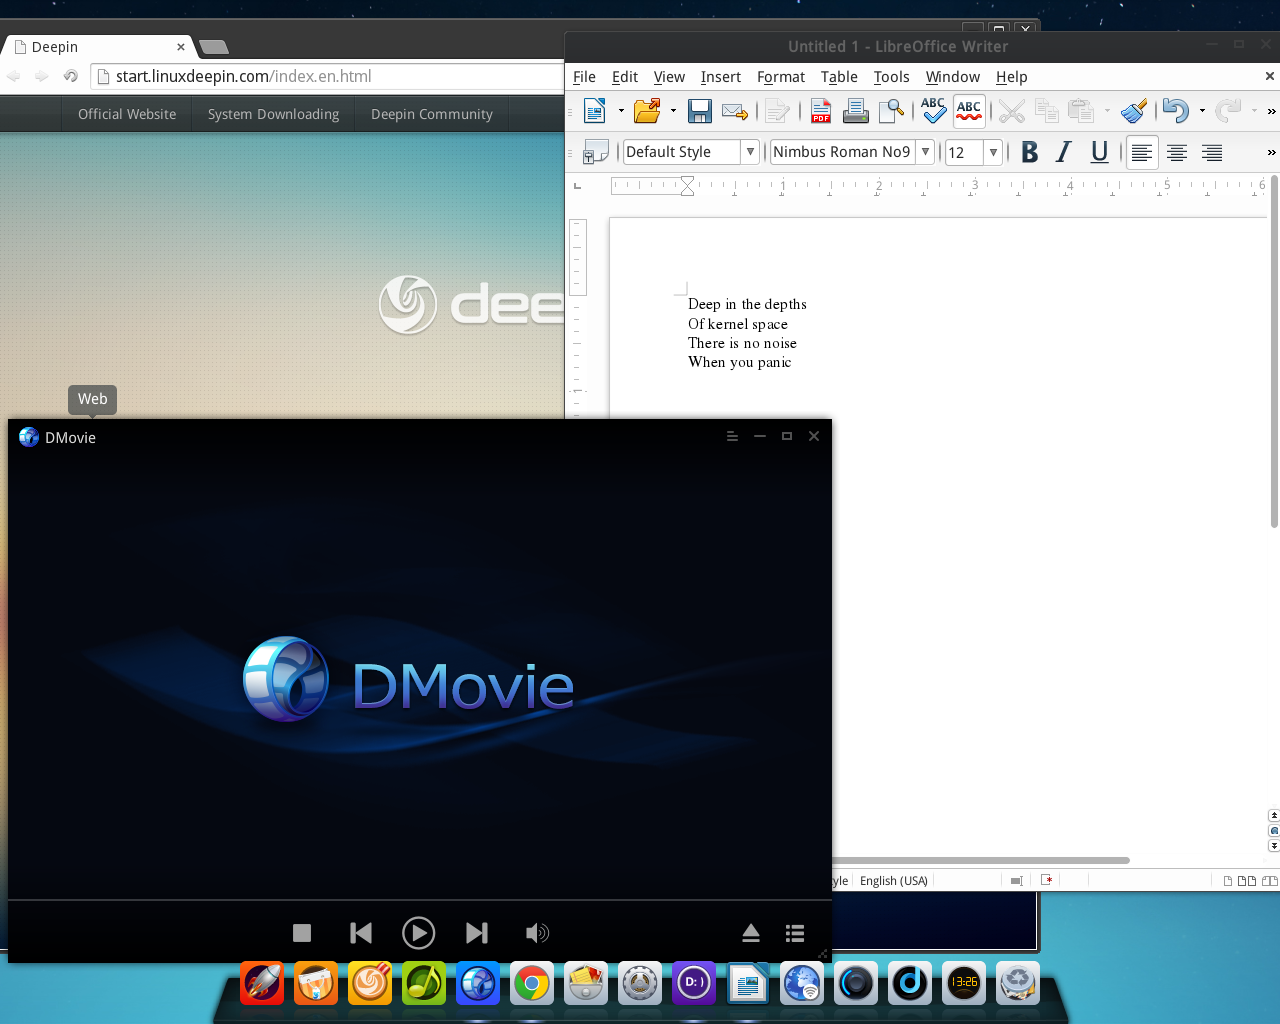Open Page Preview in Writer

891,111
